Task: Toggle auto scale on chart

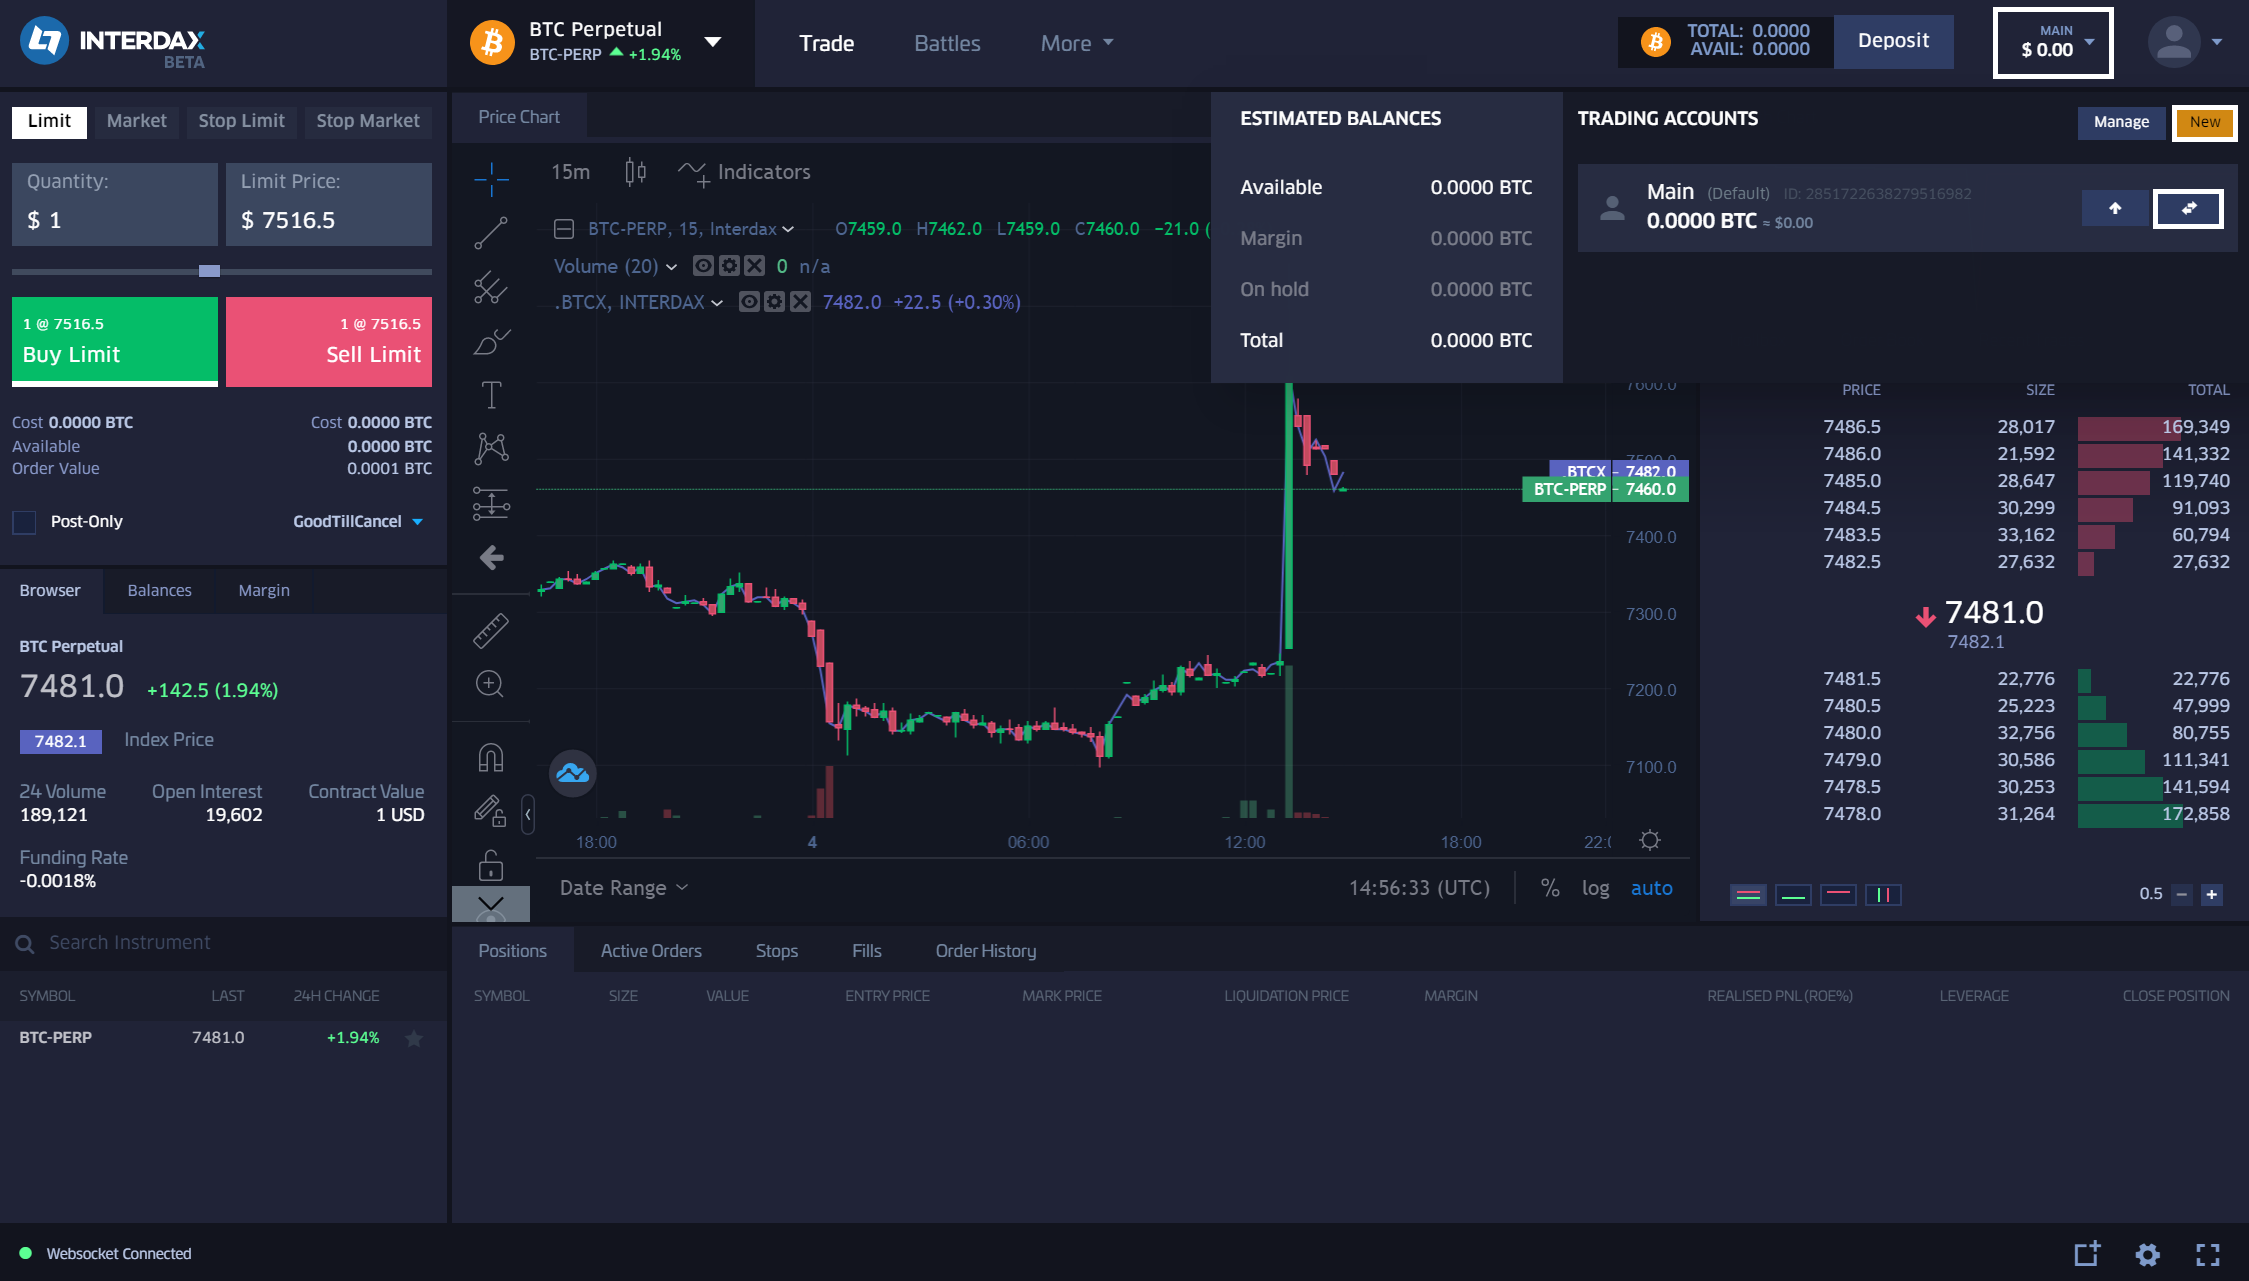Action: (x=1652, y=888)
